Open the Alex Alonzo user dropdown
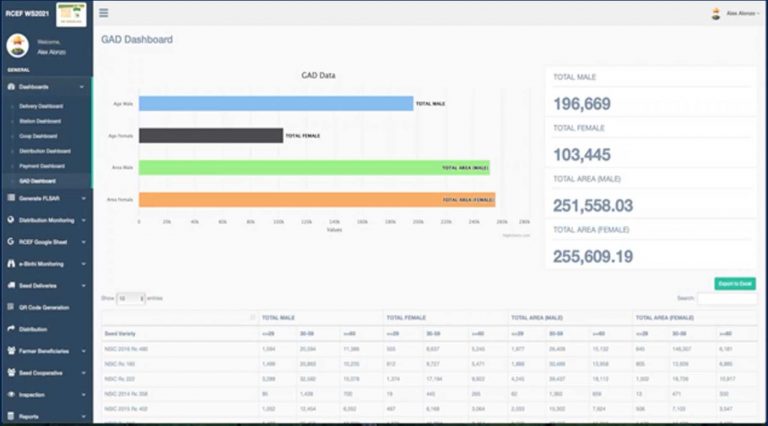This screenshot has width=768, height=426. click(741, 14)
